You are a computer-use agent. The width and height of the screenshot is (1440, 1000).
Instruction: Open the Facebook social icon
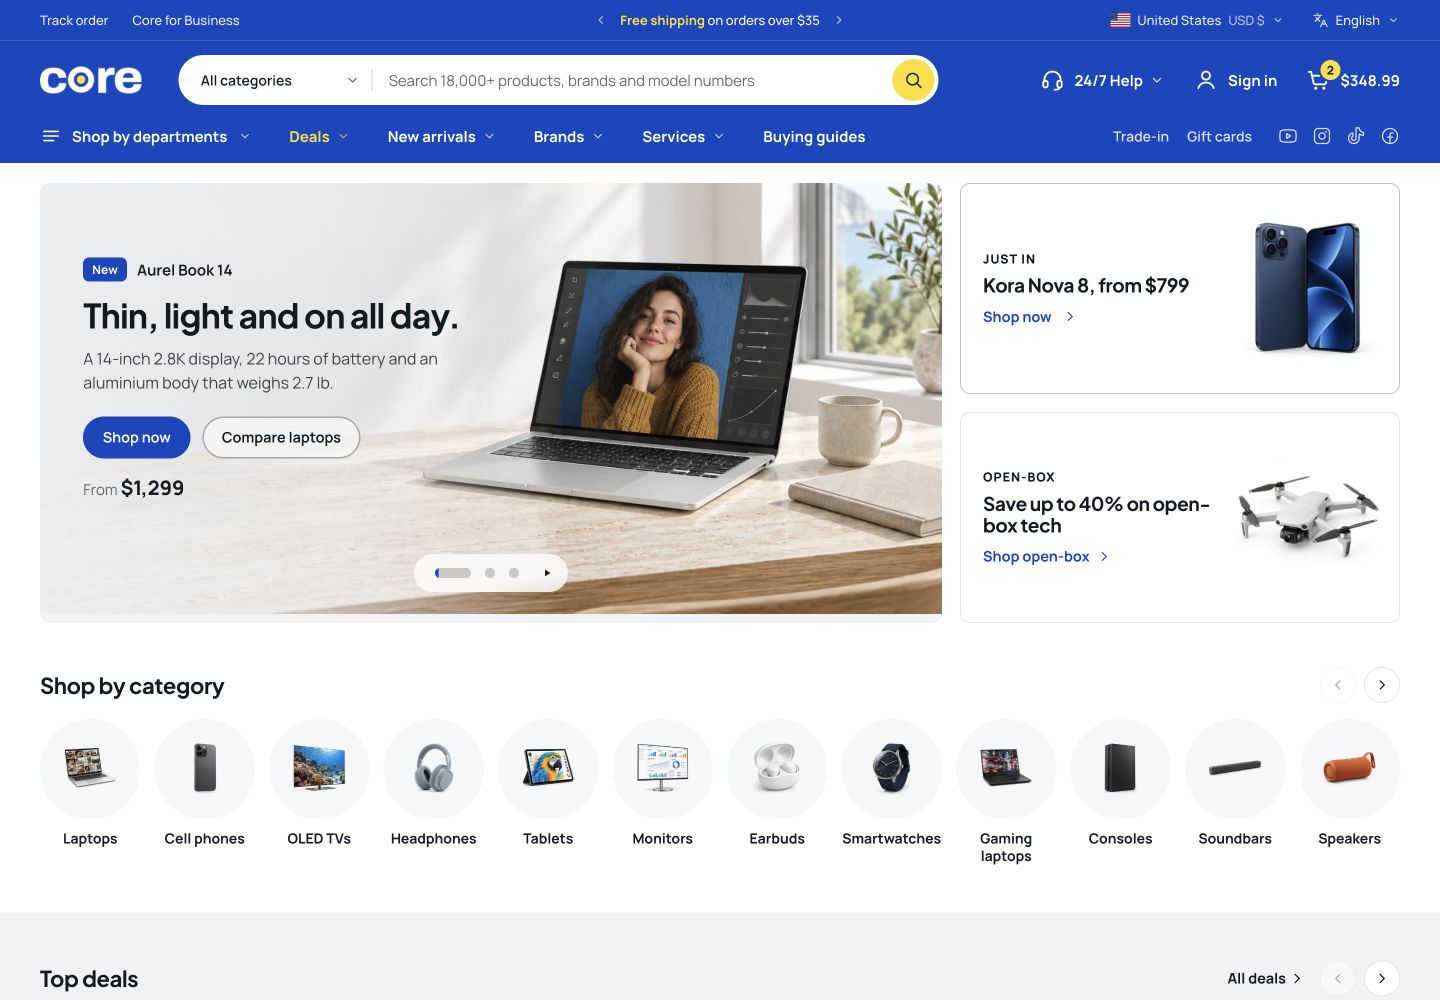point(1390,136)
